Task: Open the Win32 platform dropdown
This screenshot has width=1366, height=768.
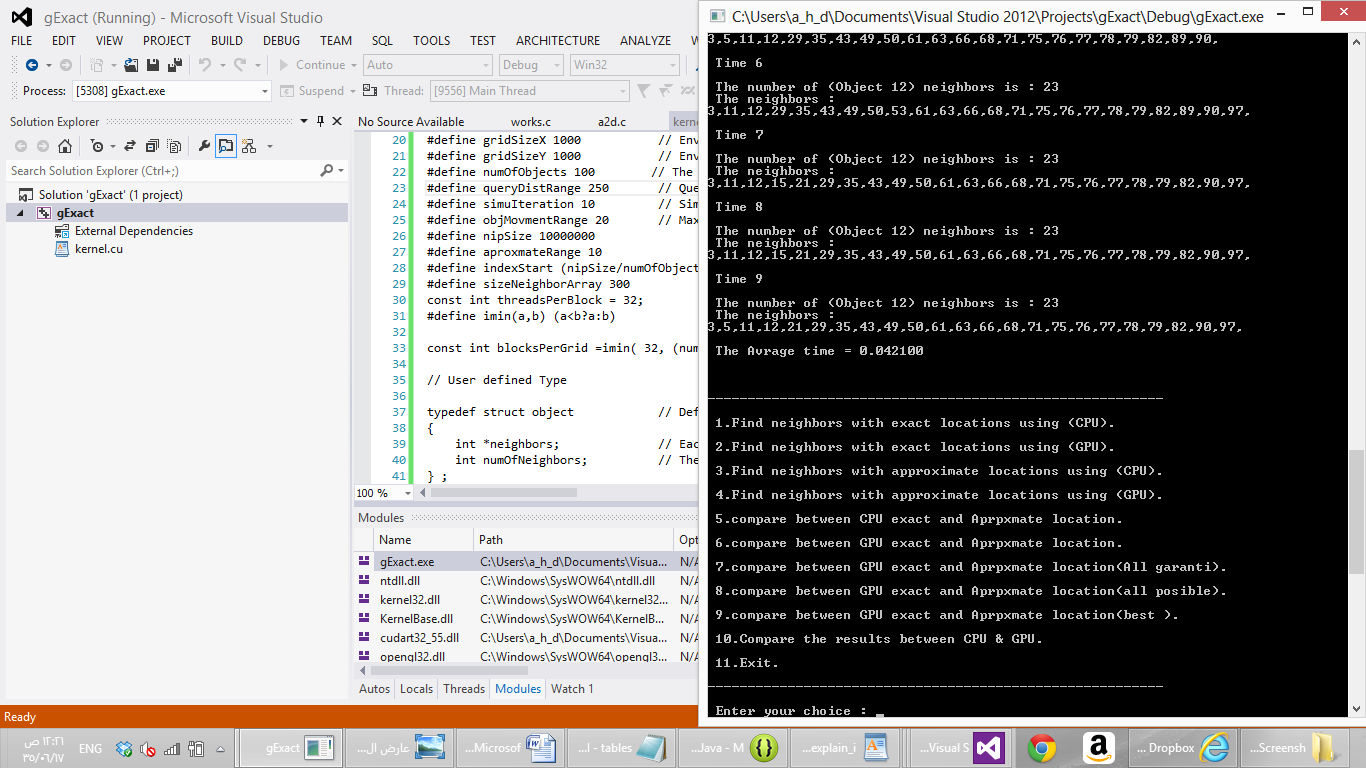Action: [624, 65]
